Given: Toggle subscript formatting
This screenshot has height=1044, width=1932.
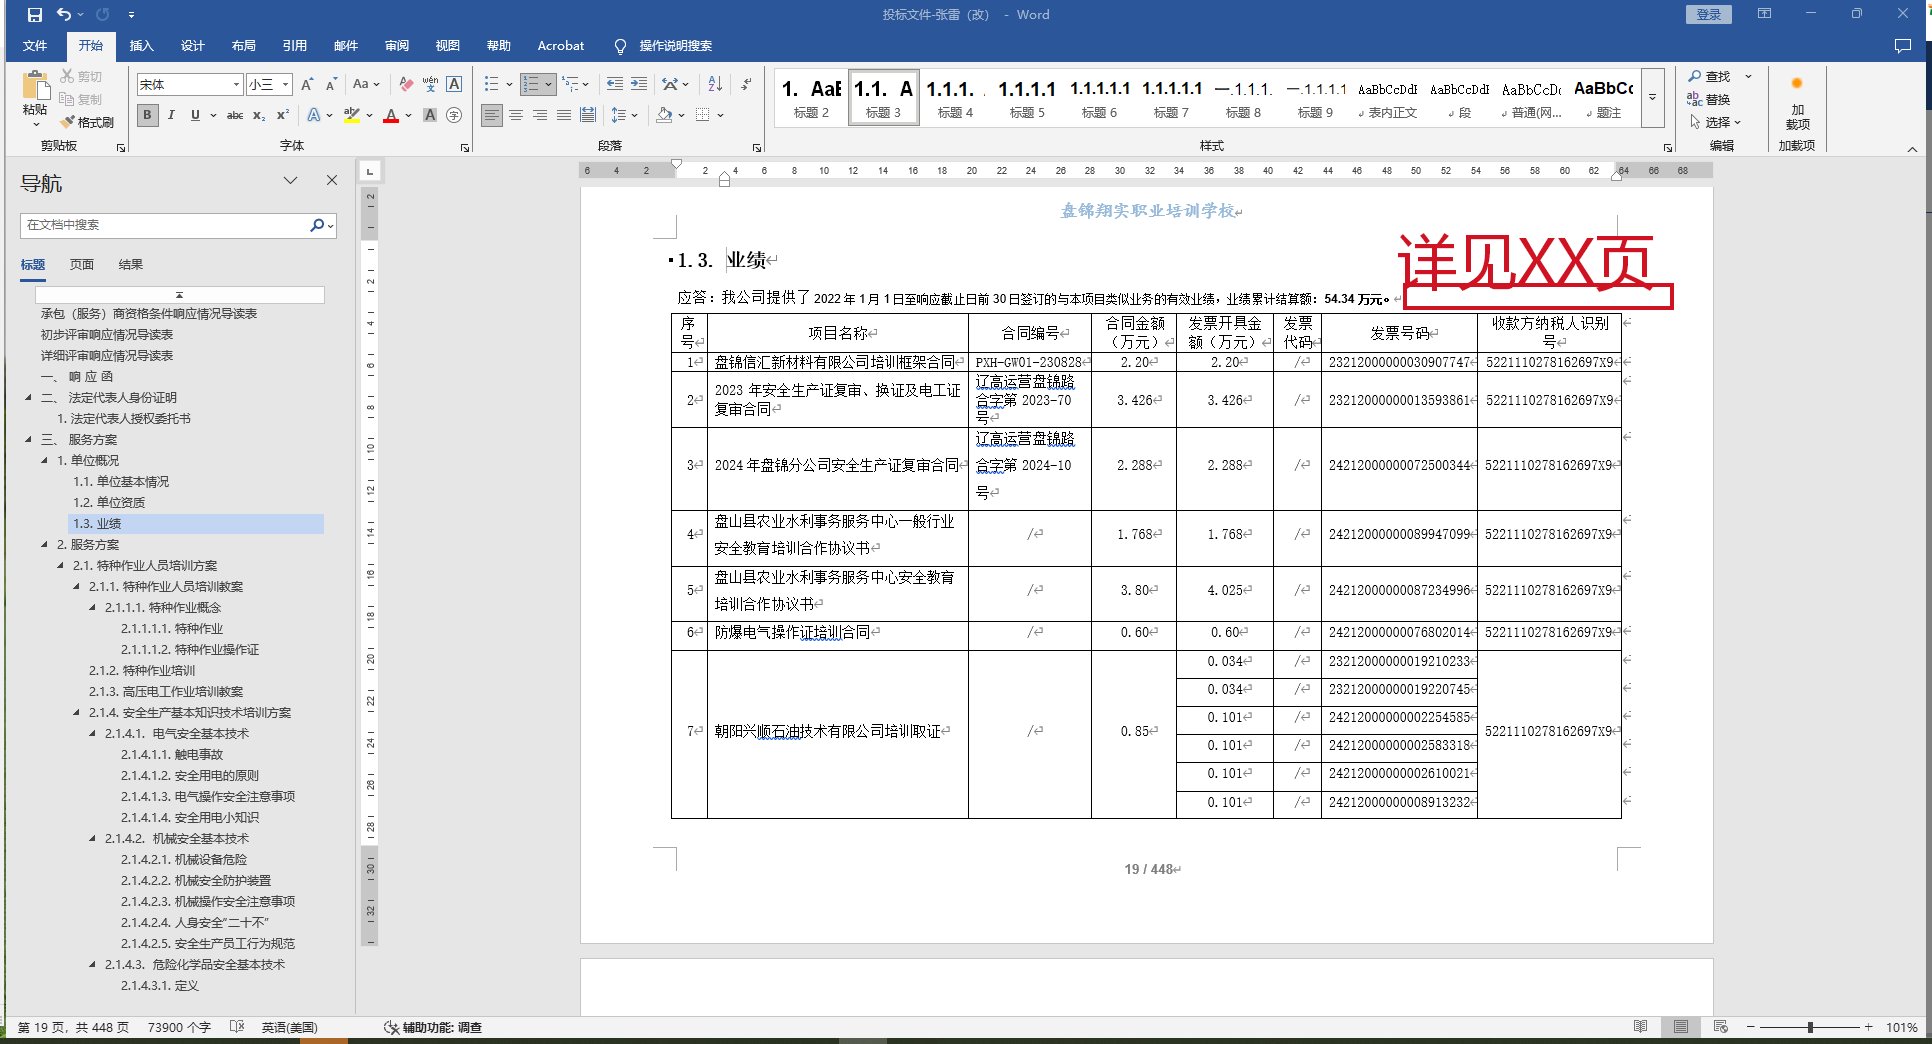Looking at the screenshot, I should [x=259, y=115].
